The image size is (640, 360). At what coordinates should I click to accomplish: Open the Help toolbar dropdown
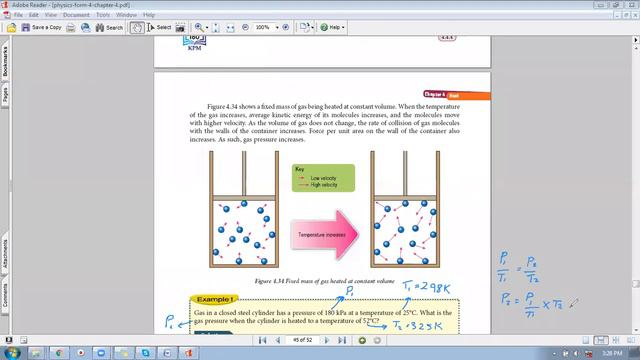pos(333,27)
